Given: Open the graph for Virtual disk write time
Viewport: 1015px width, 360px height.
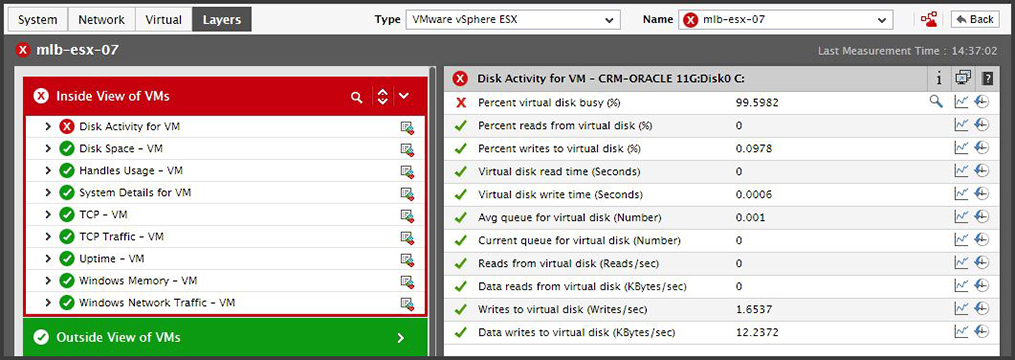Looking at the screenshot, I should [x=961, y=194].
